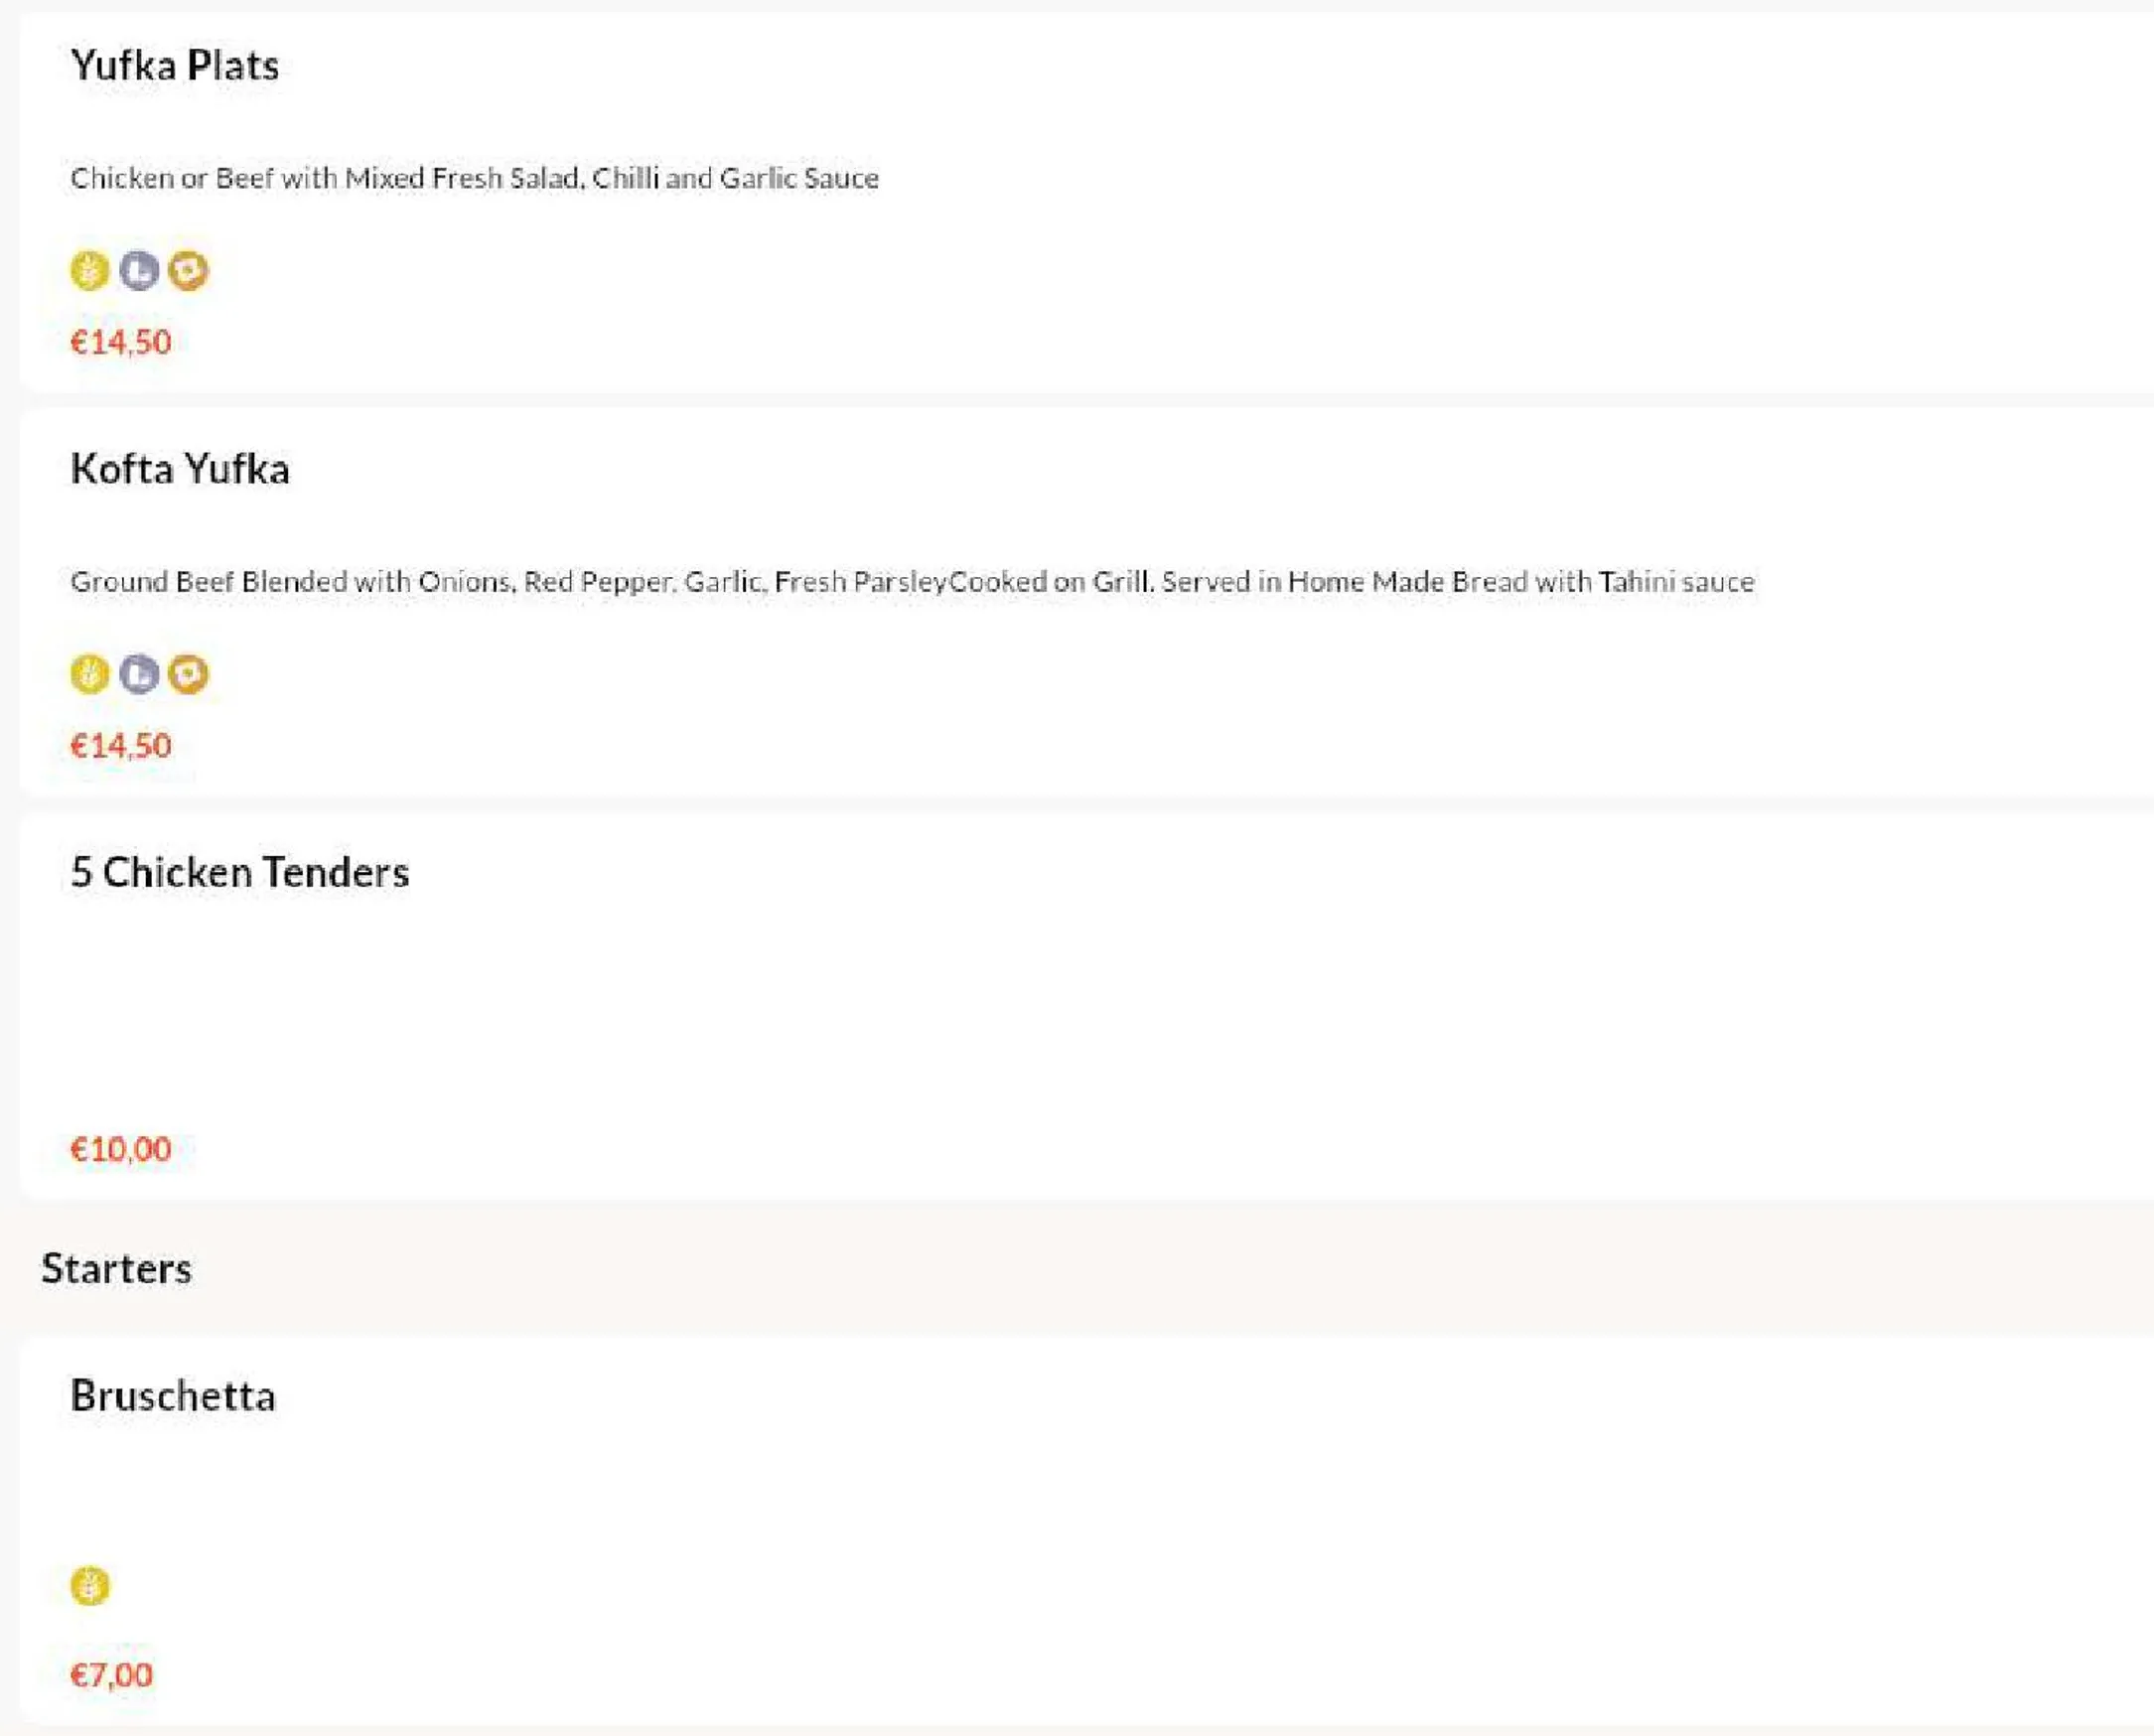The image size is (2154, 1736).
Task: Click the orange allergen icon under Kofta Yufka
Action: (188, 674)
